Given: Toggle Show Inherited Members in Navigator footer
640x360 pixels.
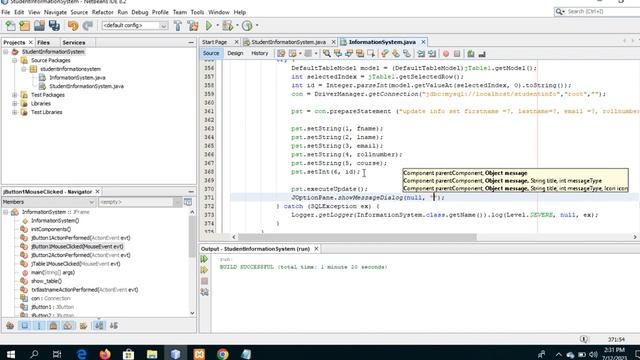Looking at the screenshot, I should tap(10, 326).
